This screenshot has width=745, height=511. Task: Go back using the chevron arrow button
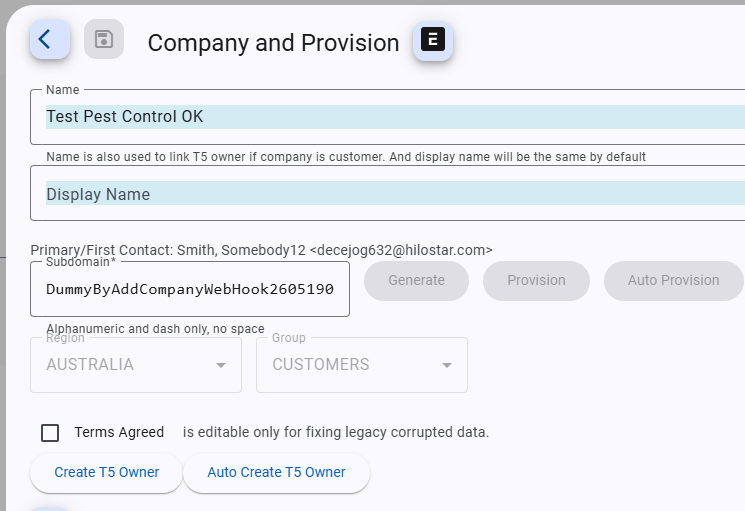50,39
